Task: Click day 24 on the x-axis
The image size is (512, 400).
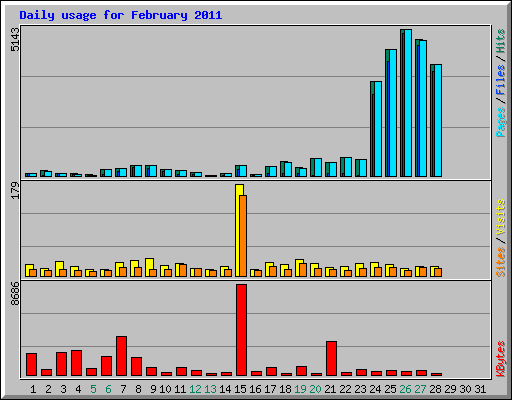Action: [375, 389]
